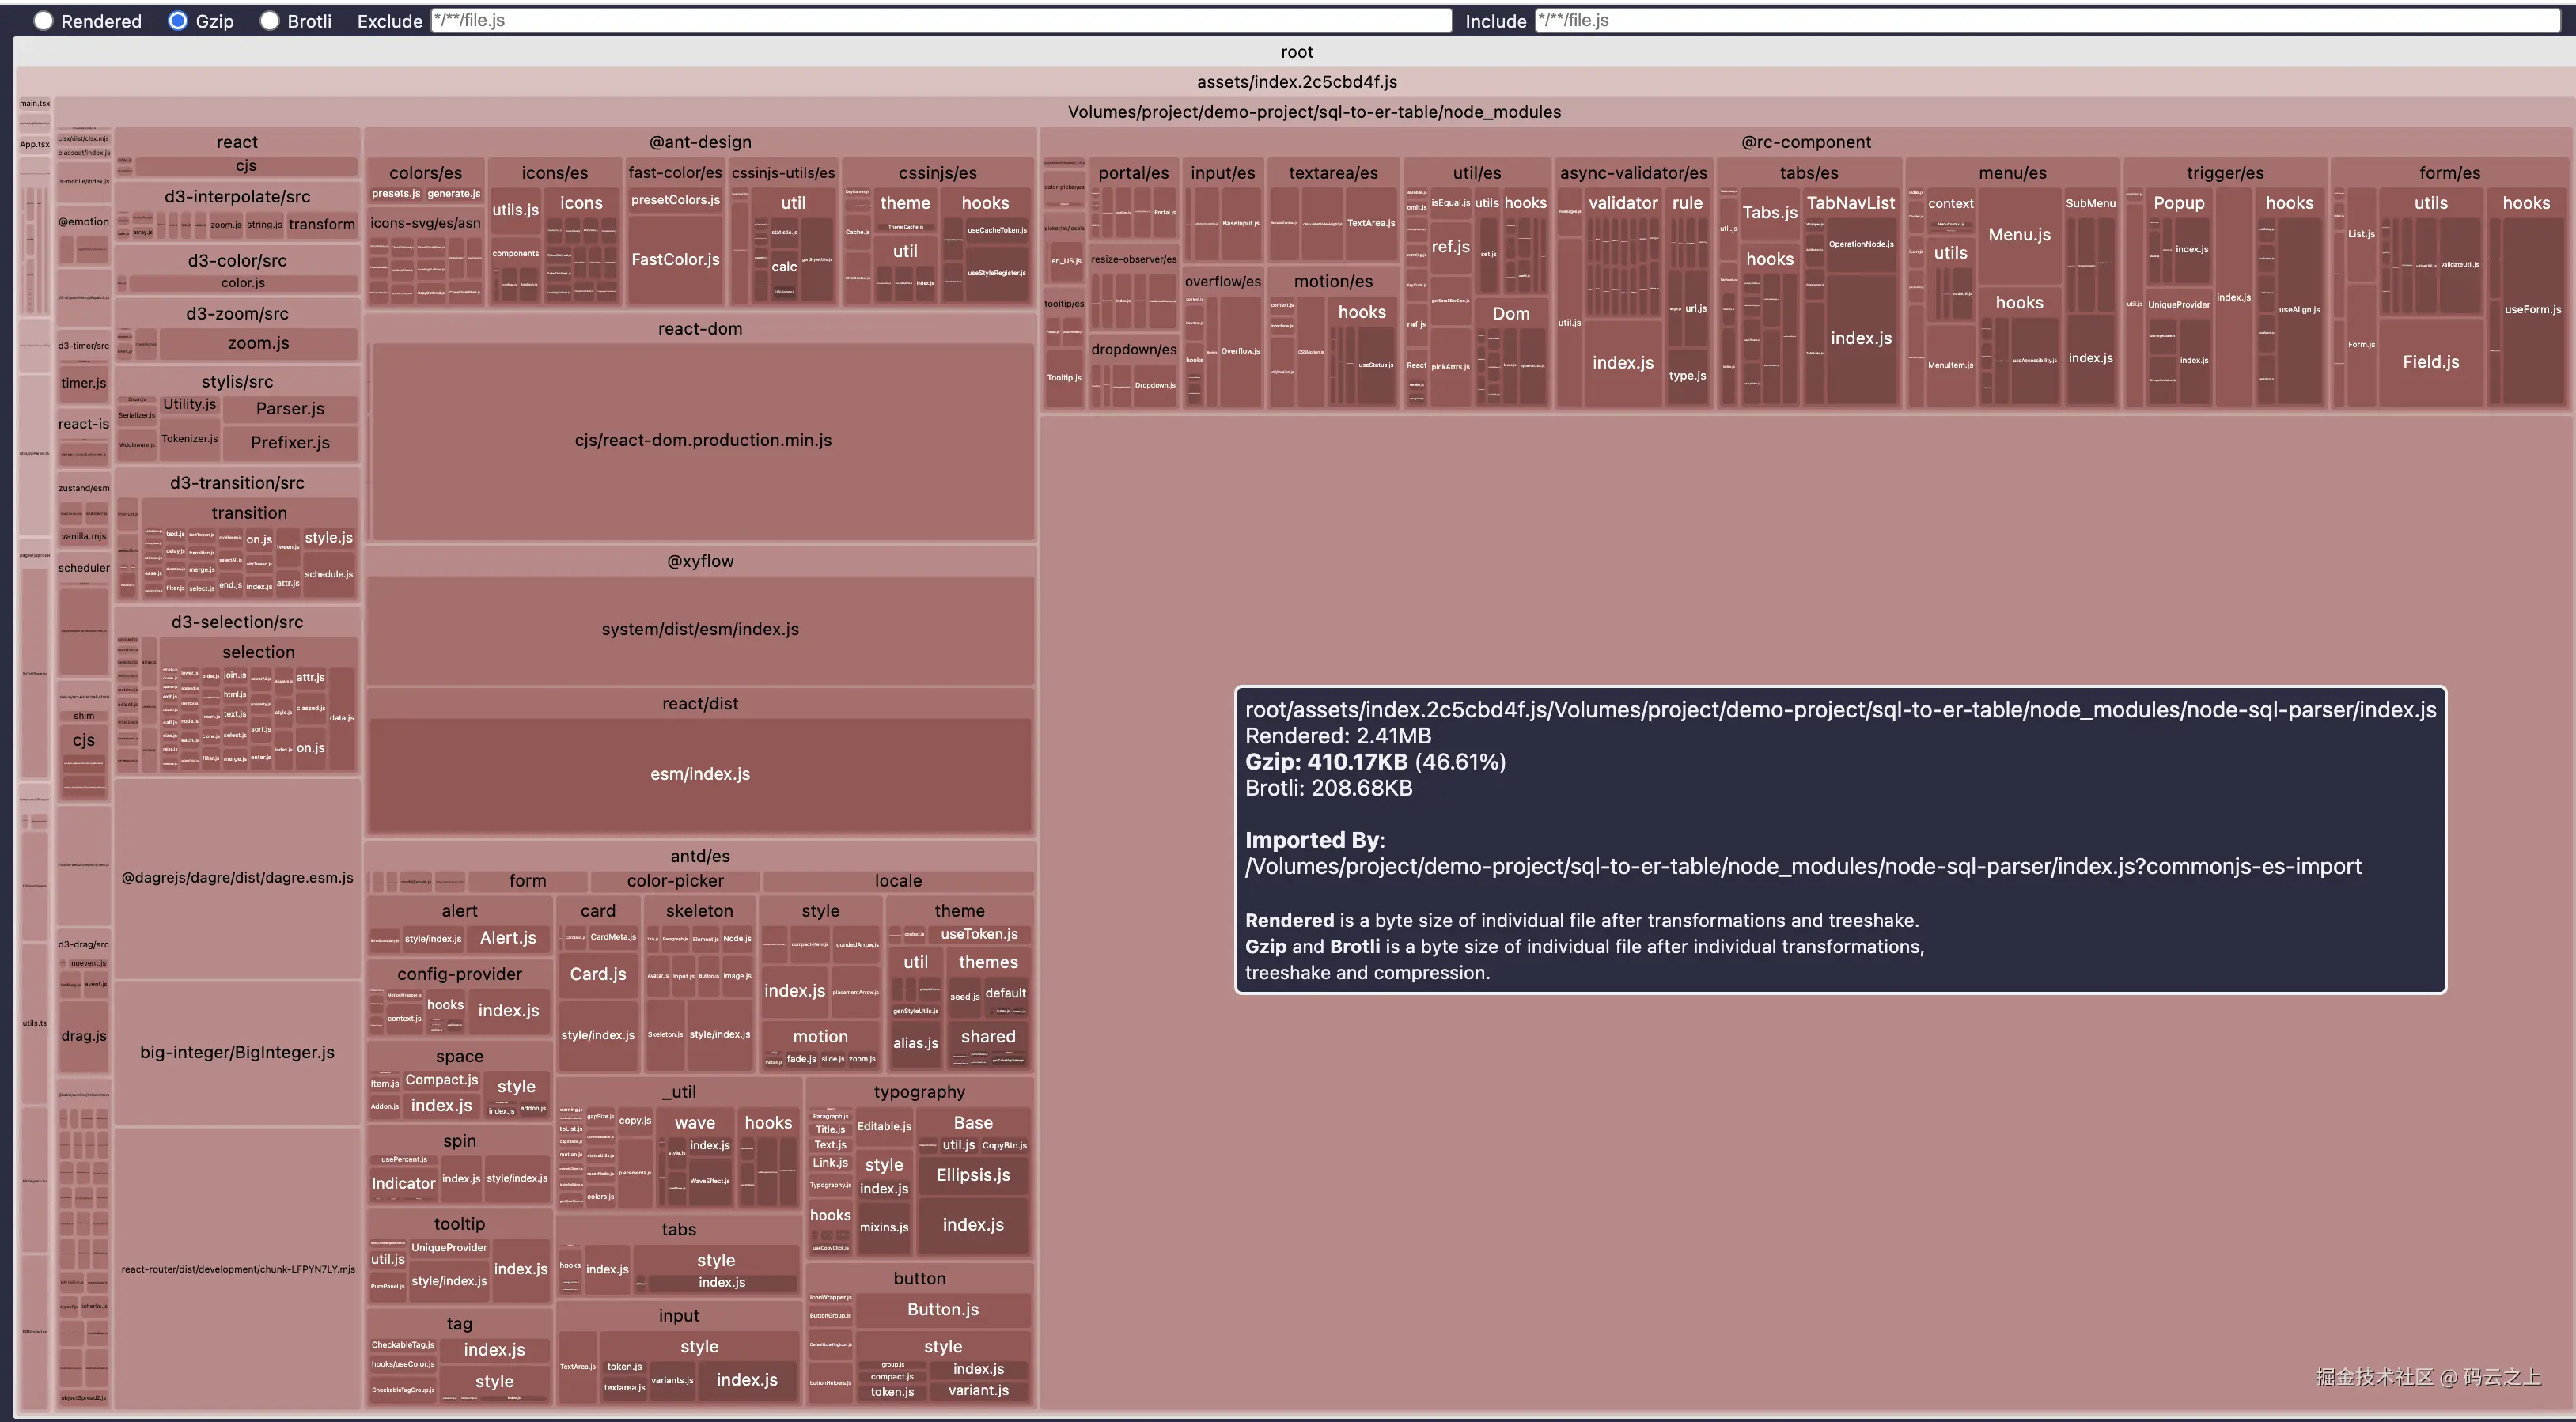The width and height of the screenshot is (2576, 1422).
Task: Click the @xyflow system/dist/esm/index.js block
Action: click(x=700, y=629)
